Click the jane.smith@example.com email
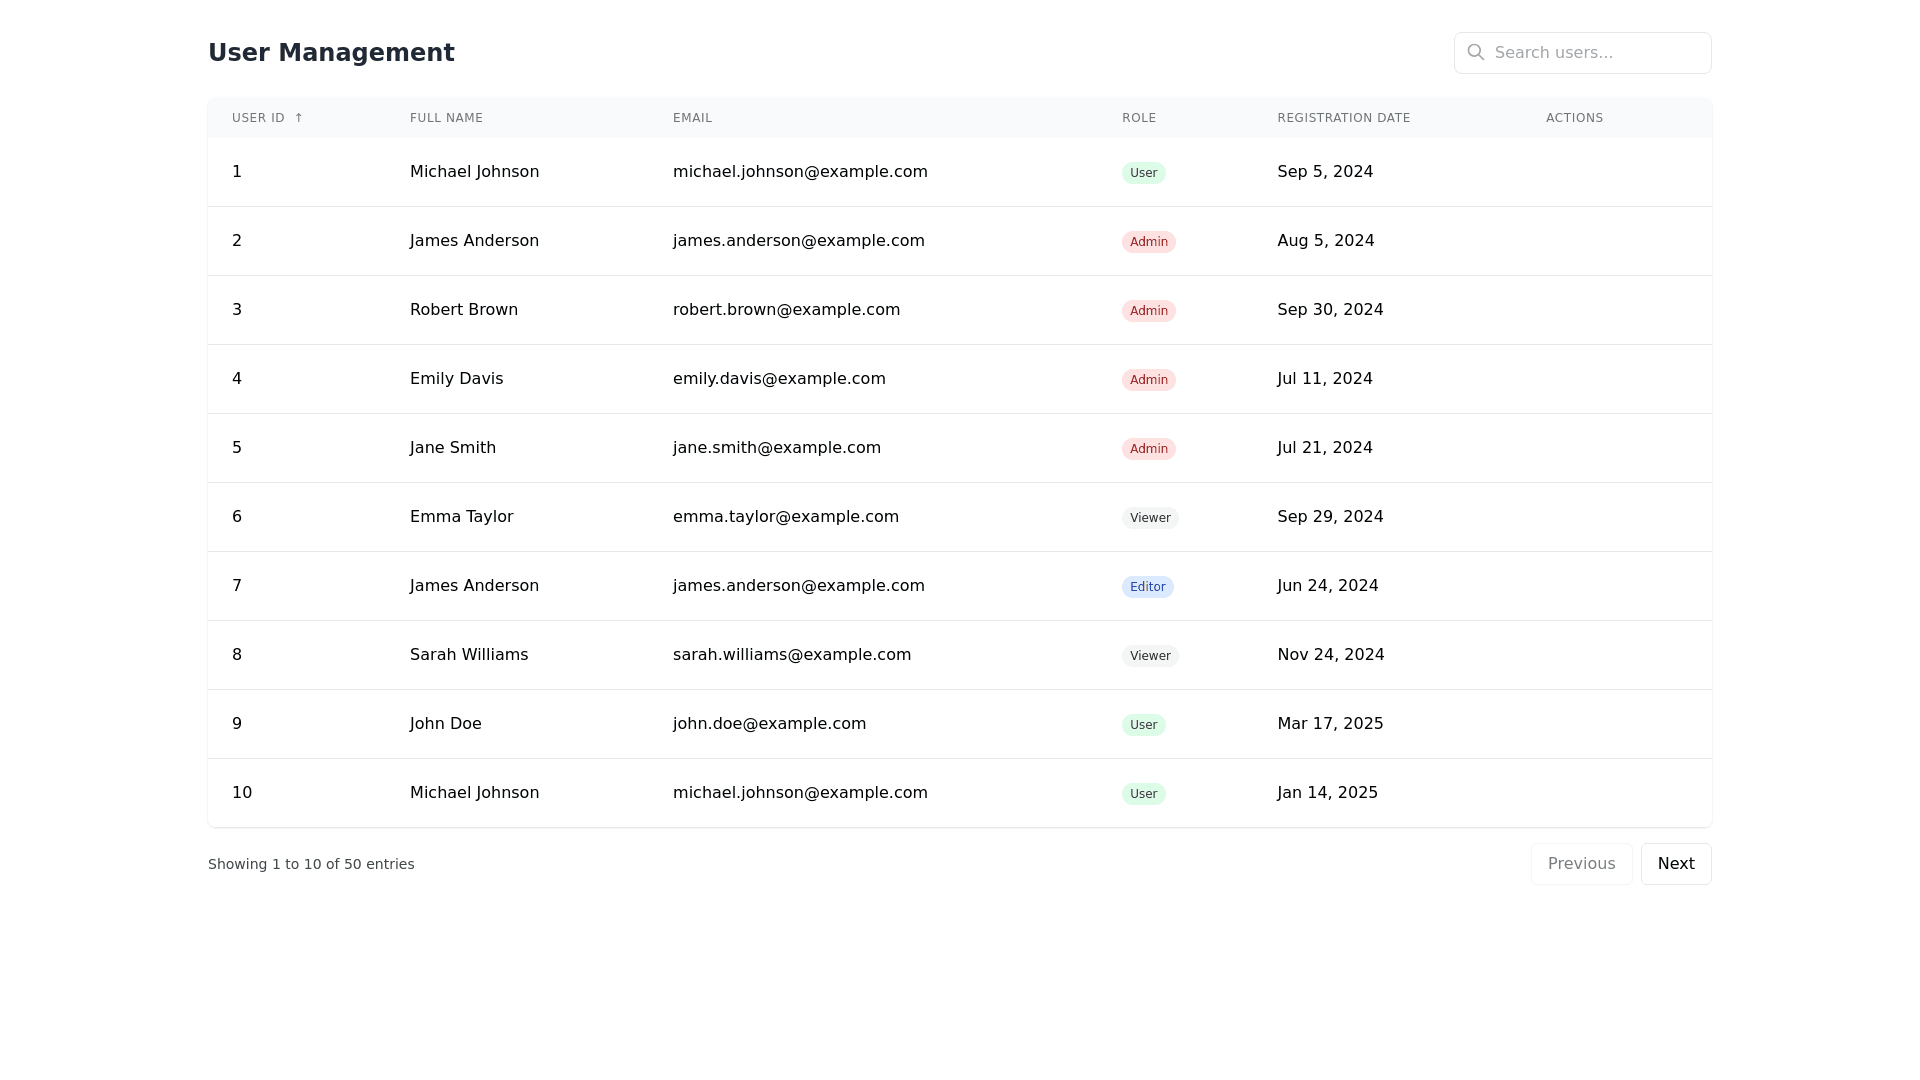 [x=776, y=448]
